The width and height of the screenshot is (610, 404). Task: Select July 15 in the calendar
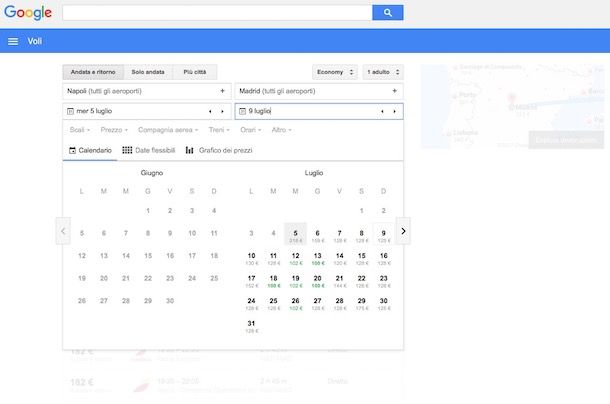pos(361,257)
